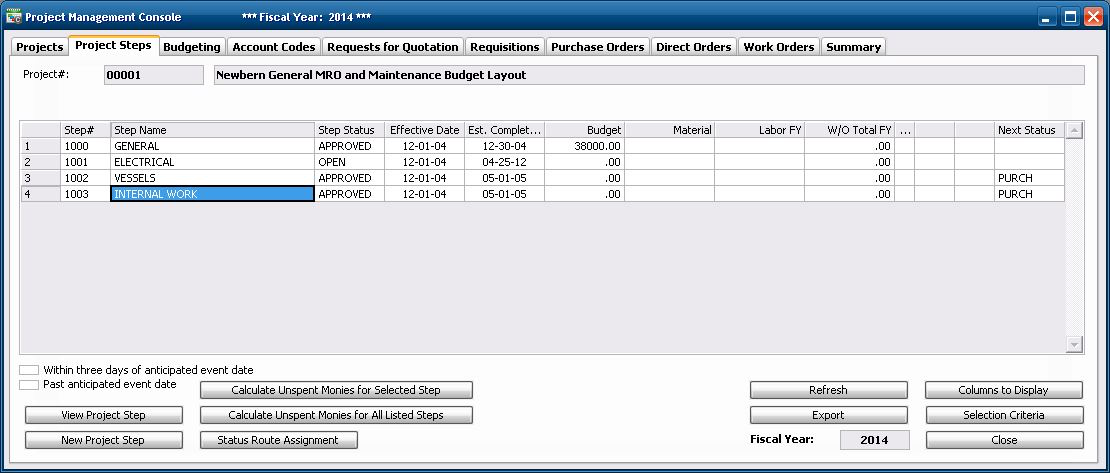This screenshot has height=473, width=1110.
Task: Click the grid scrollbar up arrow
Action: [1074, 130]
